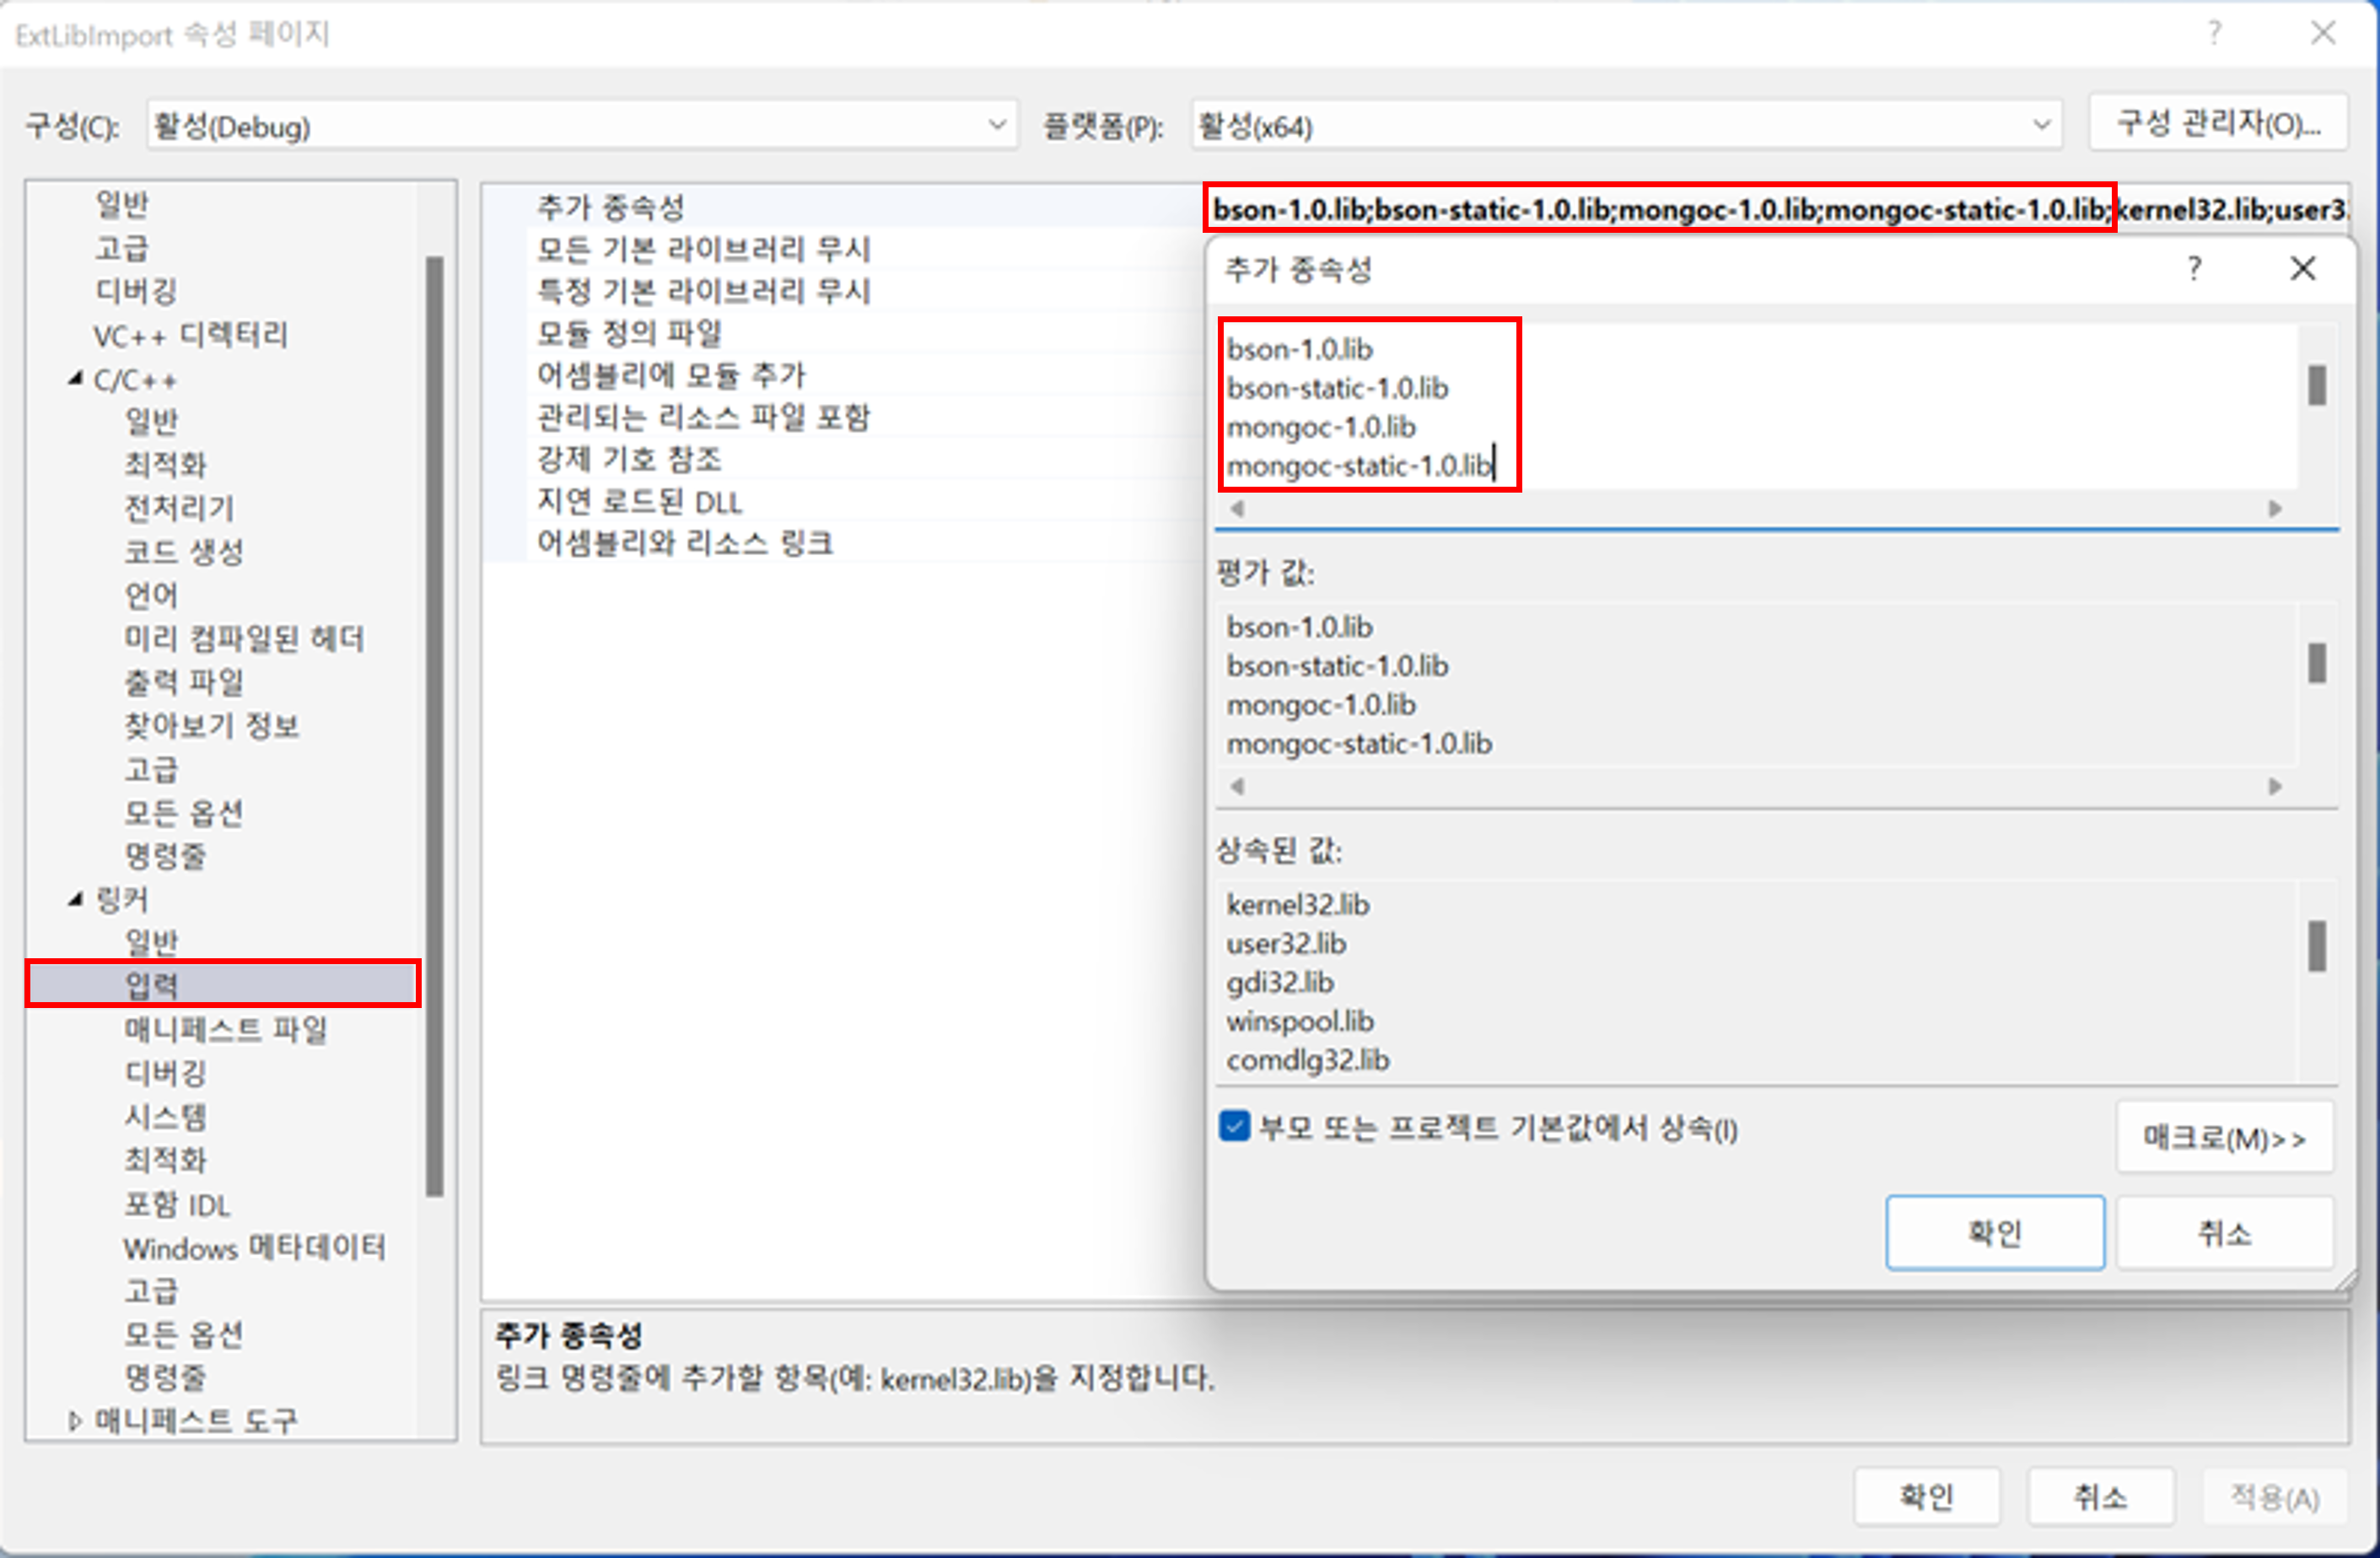This screenshot has height=1558, width=2380.
Task: Close the 추가 종속성 popup dialog
Action: point(2303,268)
